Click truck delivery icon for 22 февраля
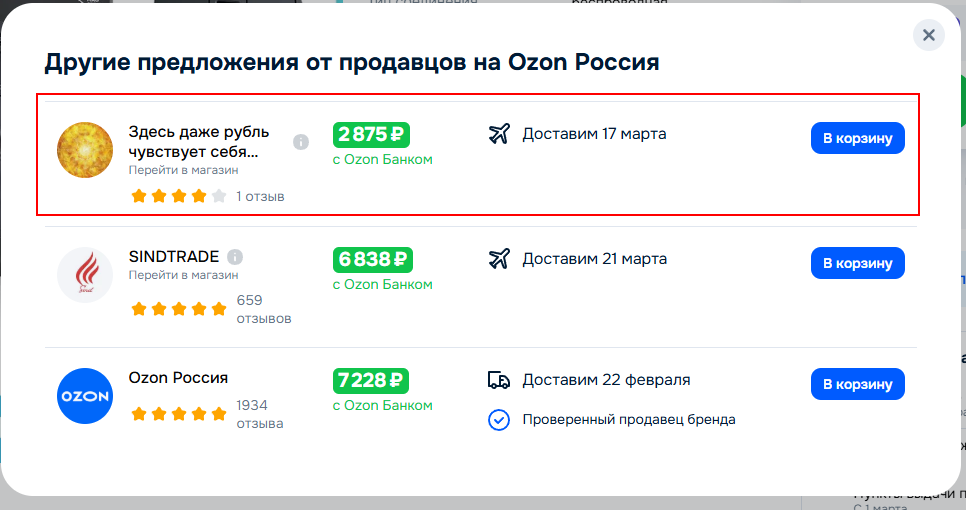966x510 pixels. (499, 380)
